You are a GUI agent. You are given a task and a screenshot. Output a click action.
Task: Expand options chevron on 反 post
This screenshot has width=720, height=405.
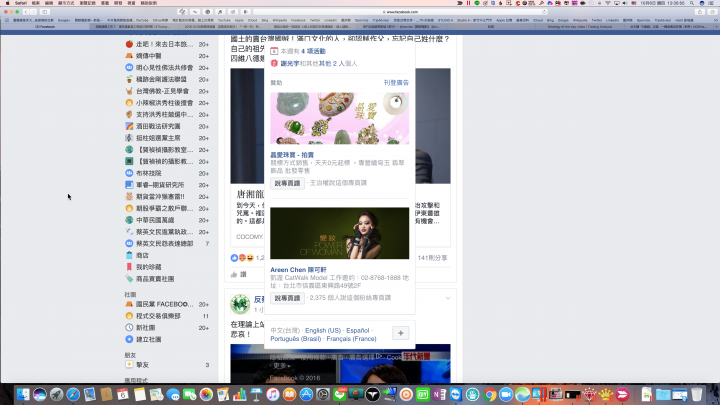click(x=448, y=298)
